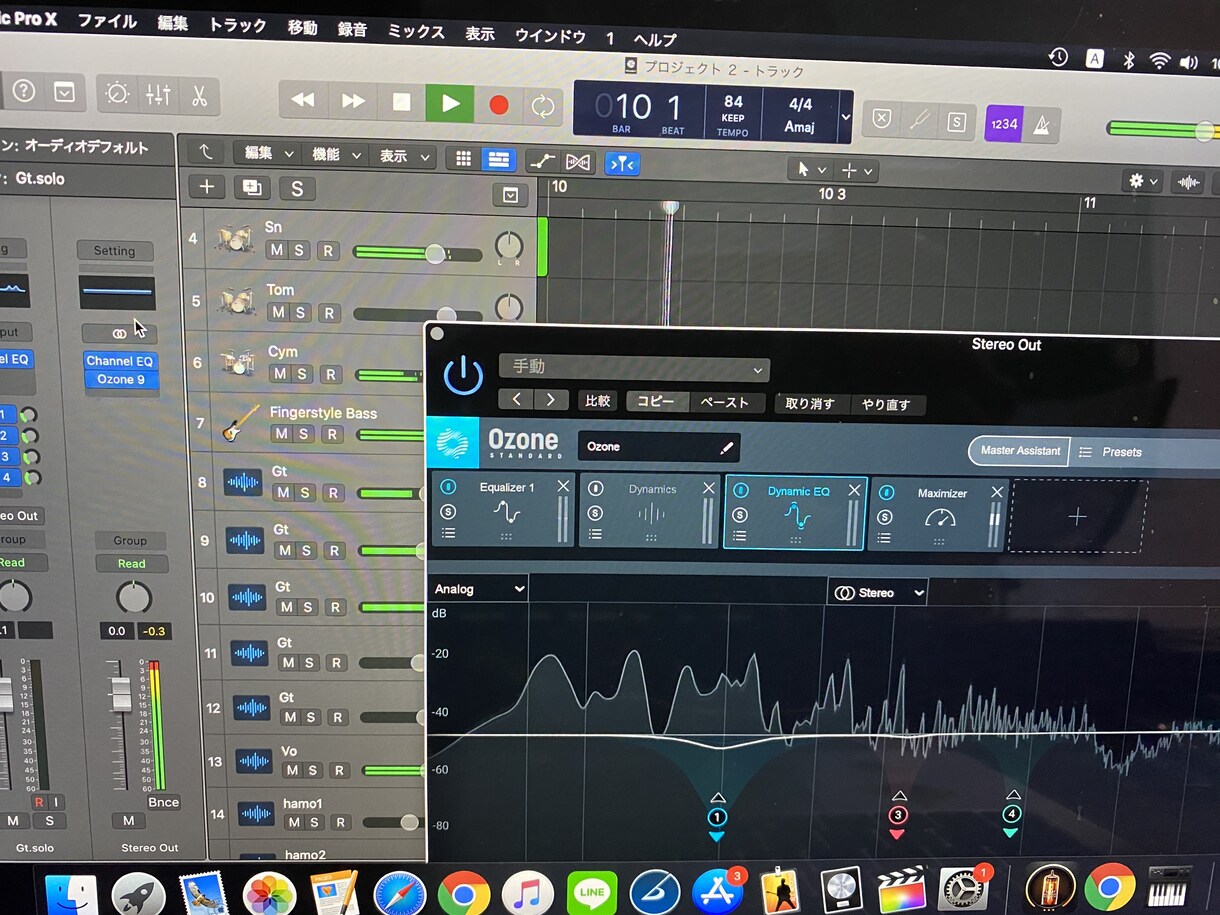
Task: Open the トラック menu
Action: click(x=237, y=25)
